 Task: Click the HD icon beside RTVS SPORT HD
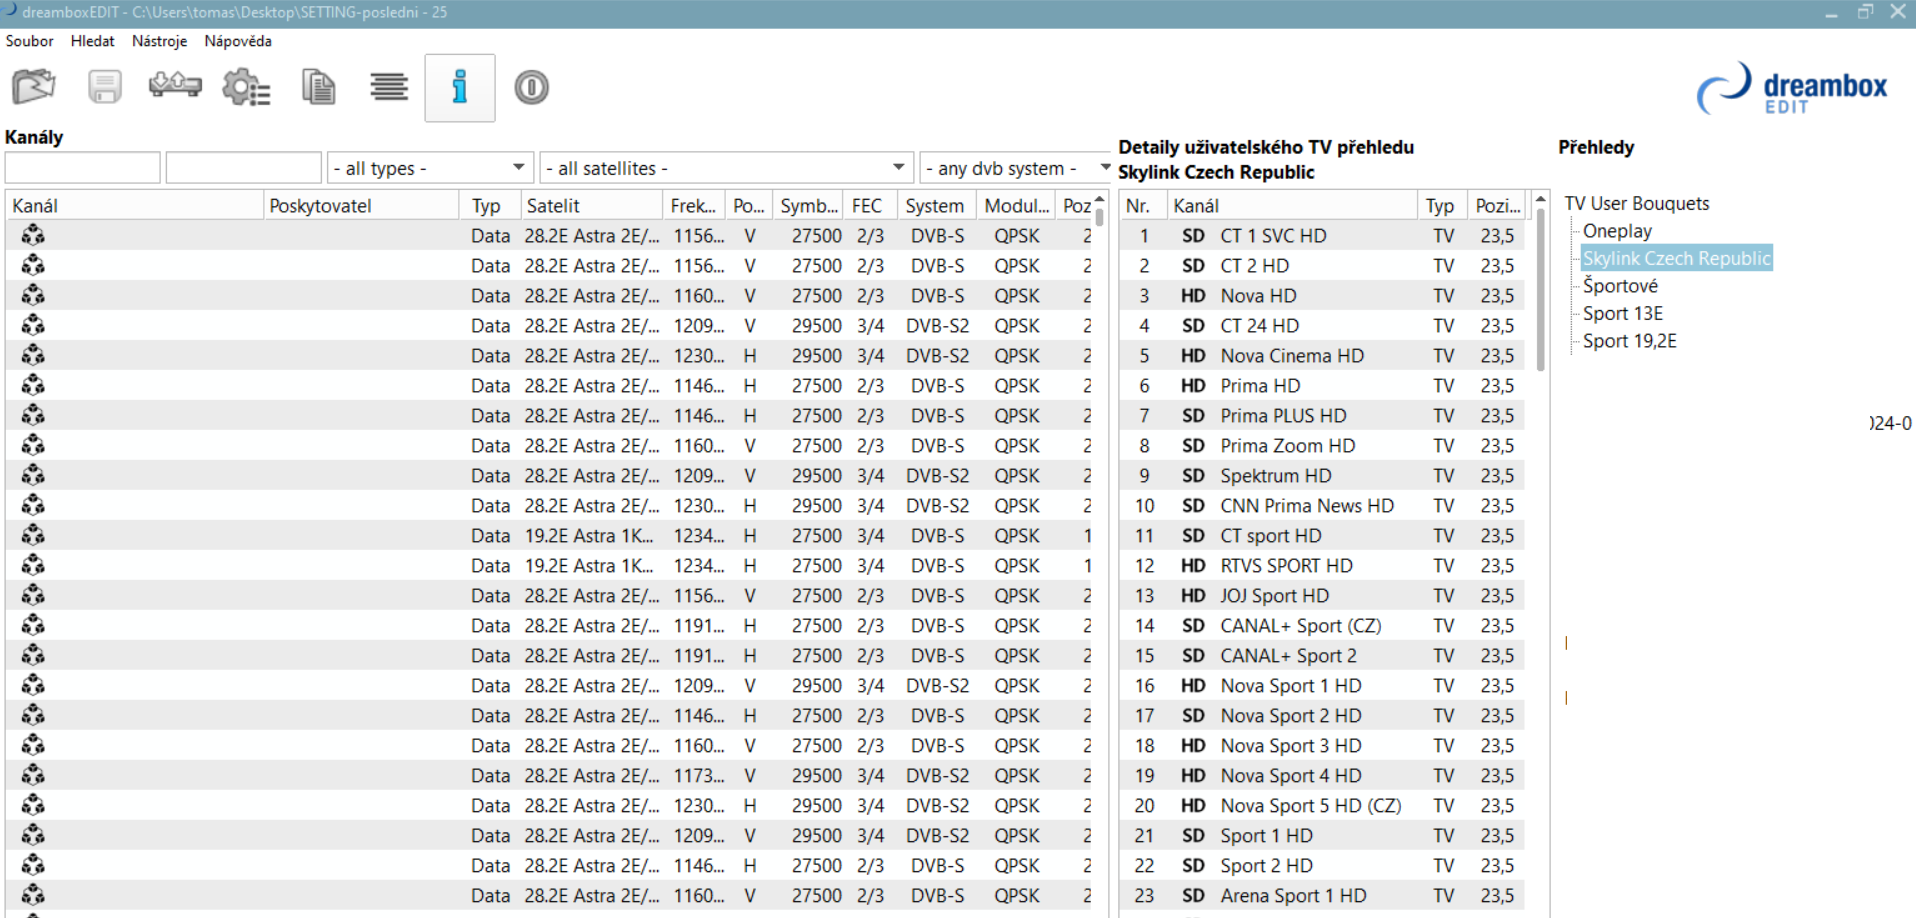1193,566
